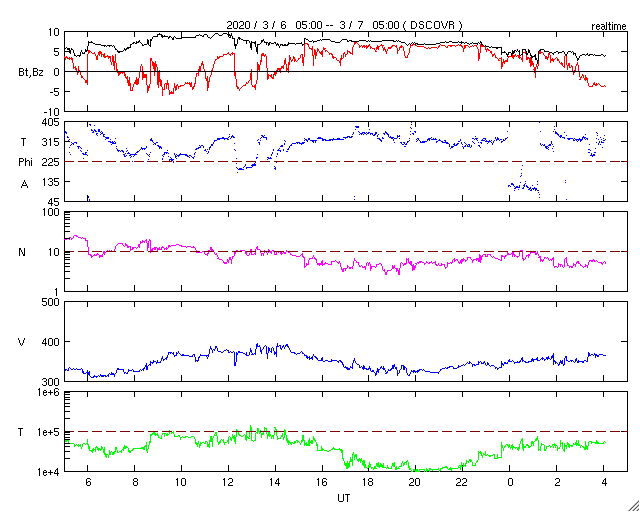This screenshot has height=512, width=640.
Task: Click the '14' hour tick on UT axis
Action: click(x=275, y=483)
